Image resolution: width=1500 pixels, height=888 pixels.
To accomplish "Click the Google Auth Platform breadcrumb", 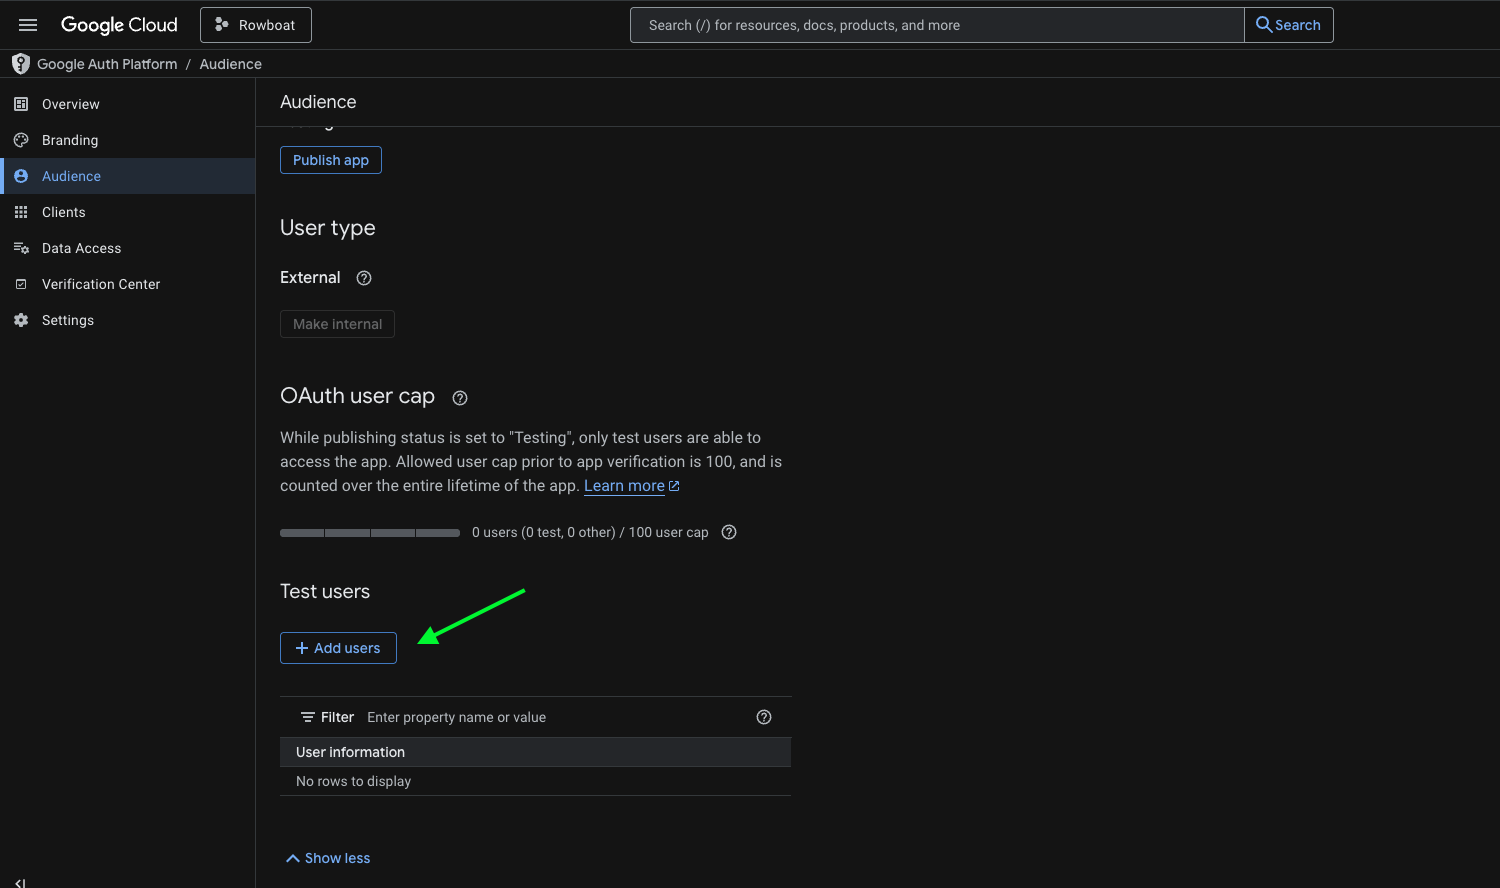I will [106, 63].
